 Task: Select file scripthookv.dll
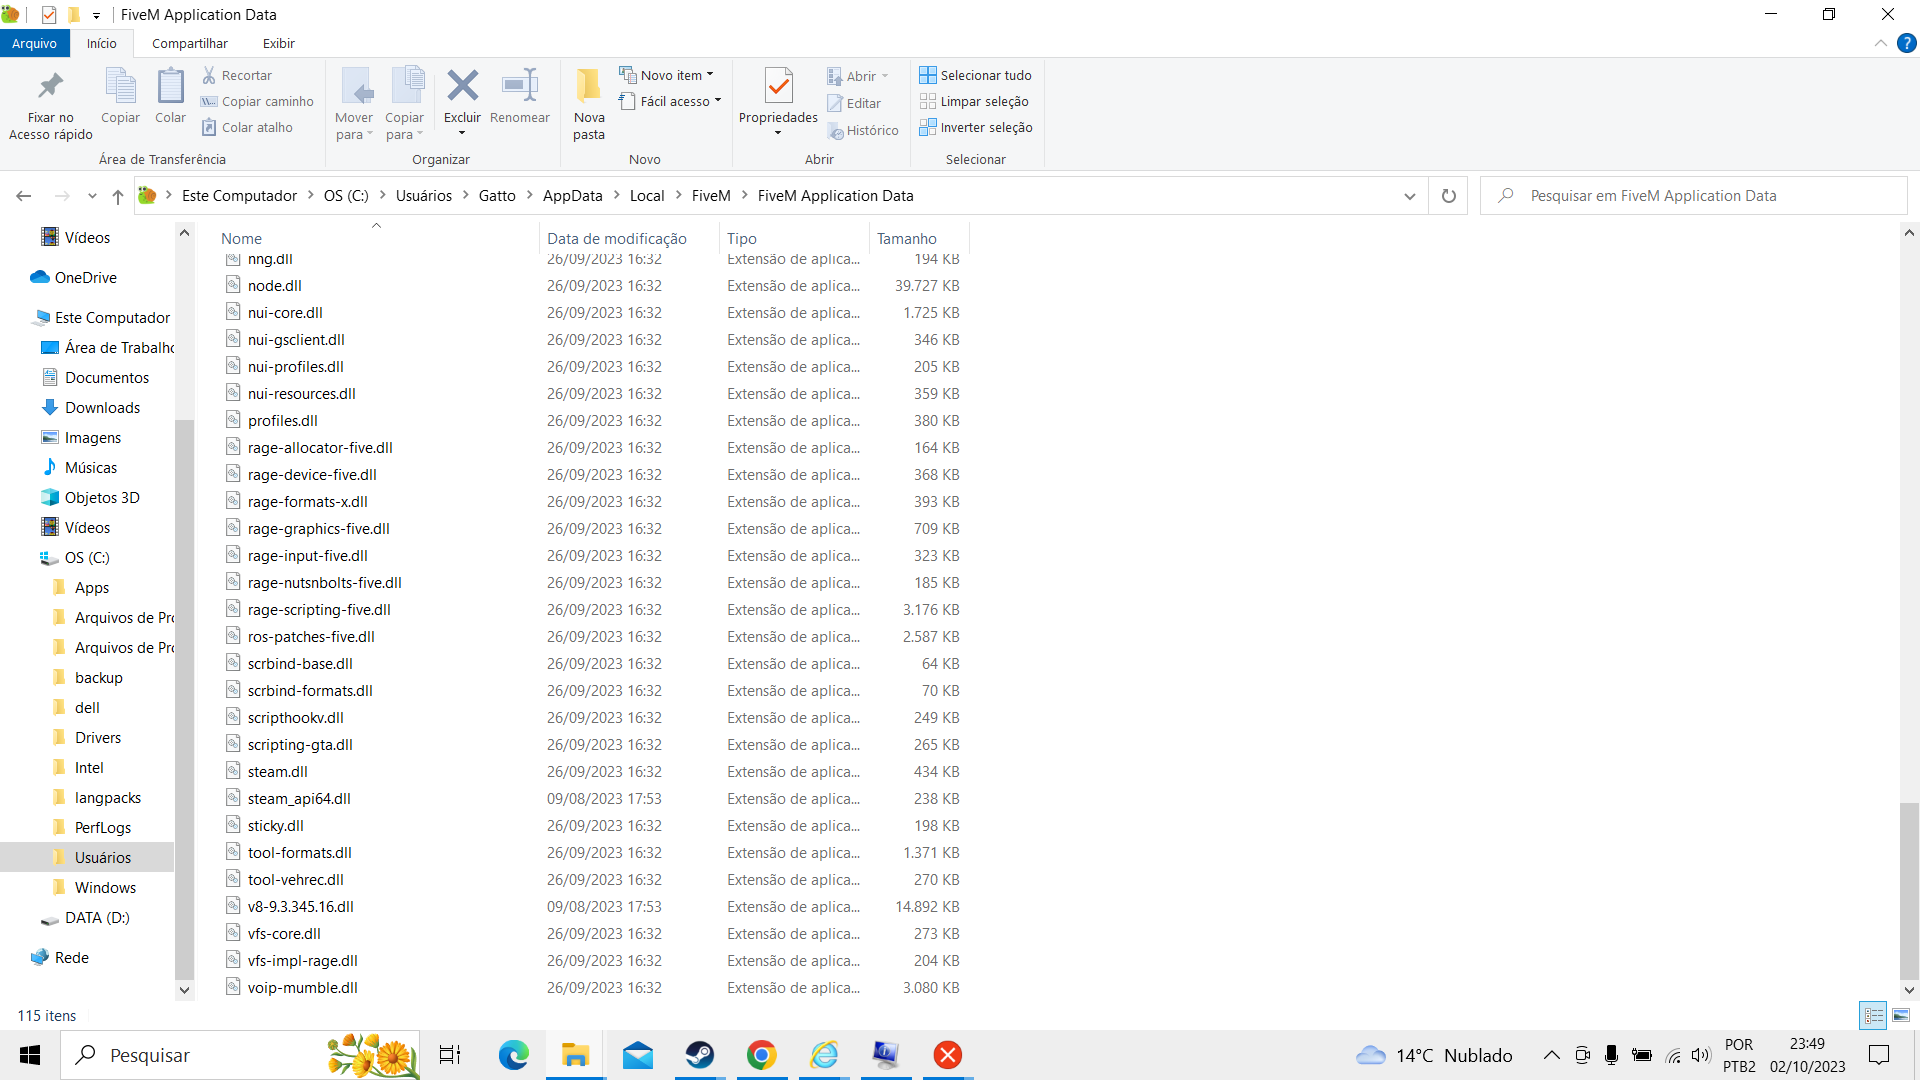[x=295, y=717]
